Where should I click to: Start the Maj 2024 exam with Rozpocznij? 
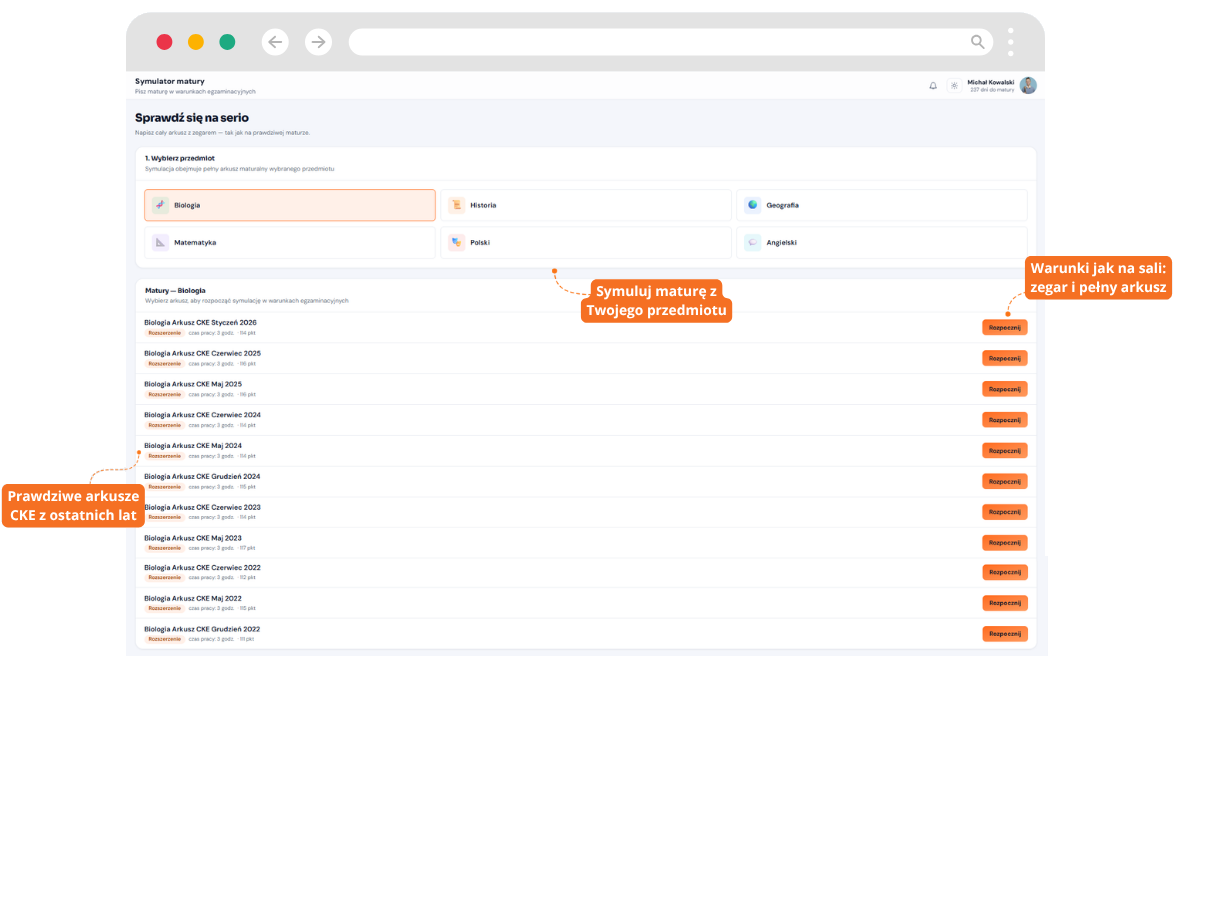click(x=1004, y=450)
